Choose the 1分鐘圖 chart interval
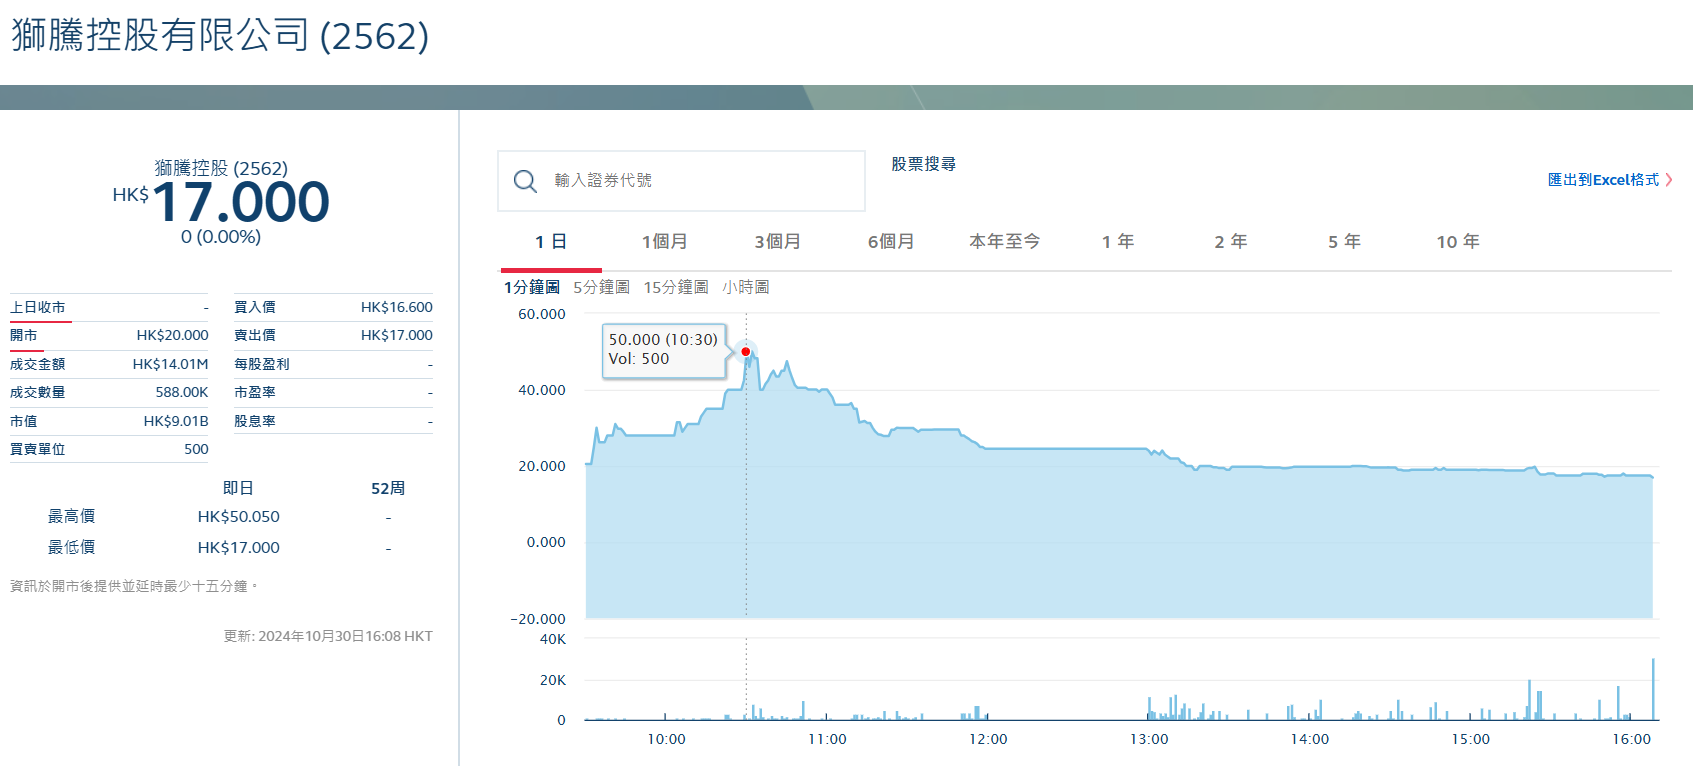This screenshot has width=1693, height=766. (532, 288)
